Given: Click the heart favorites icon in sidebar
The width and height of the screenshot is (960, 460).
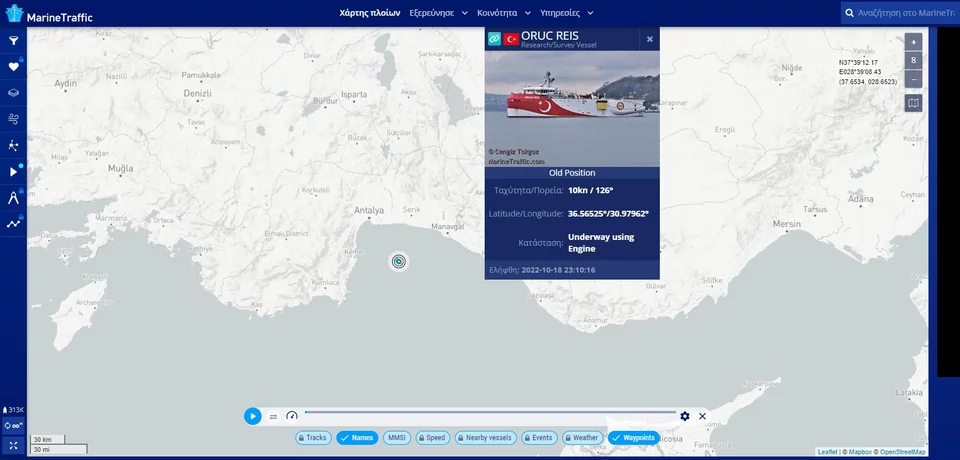Looking at the screenshot, I should [x=14, y=67].
